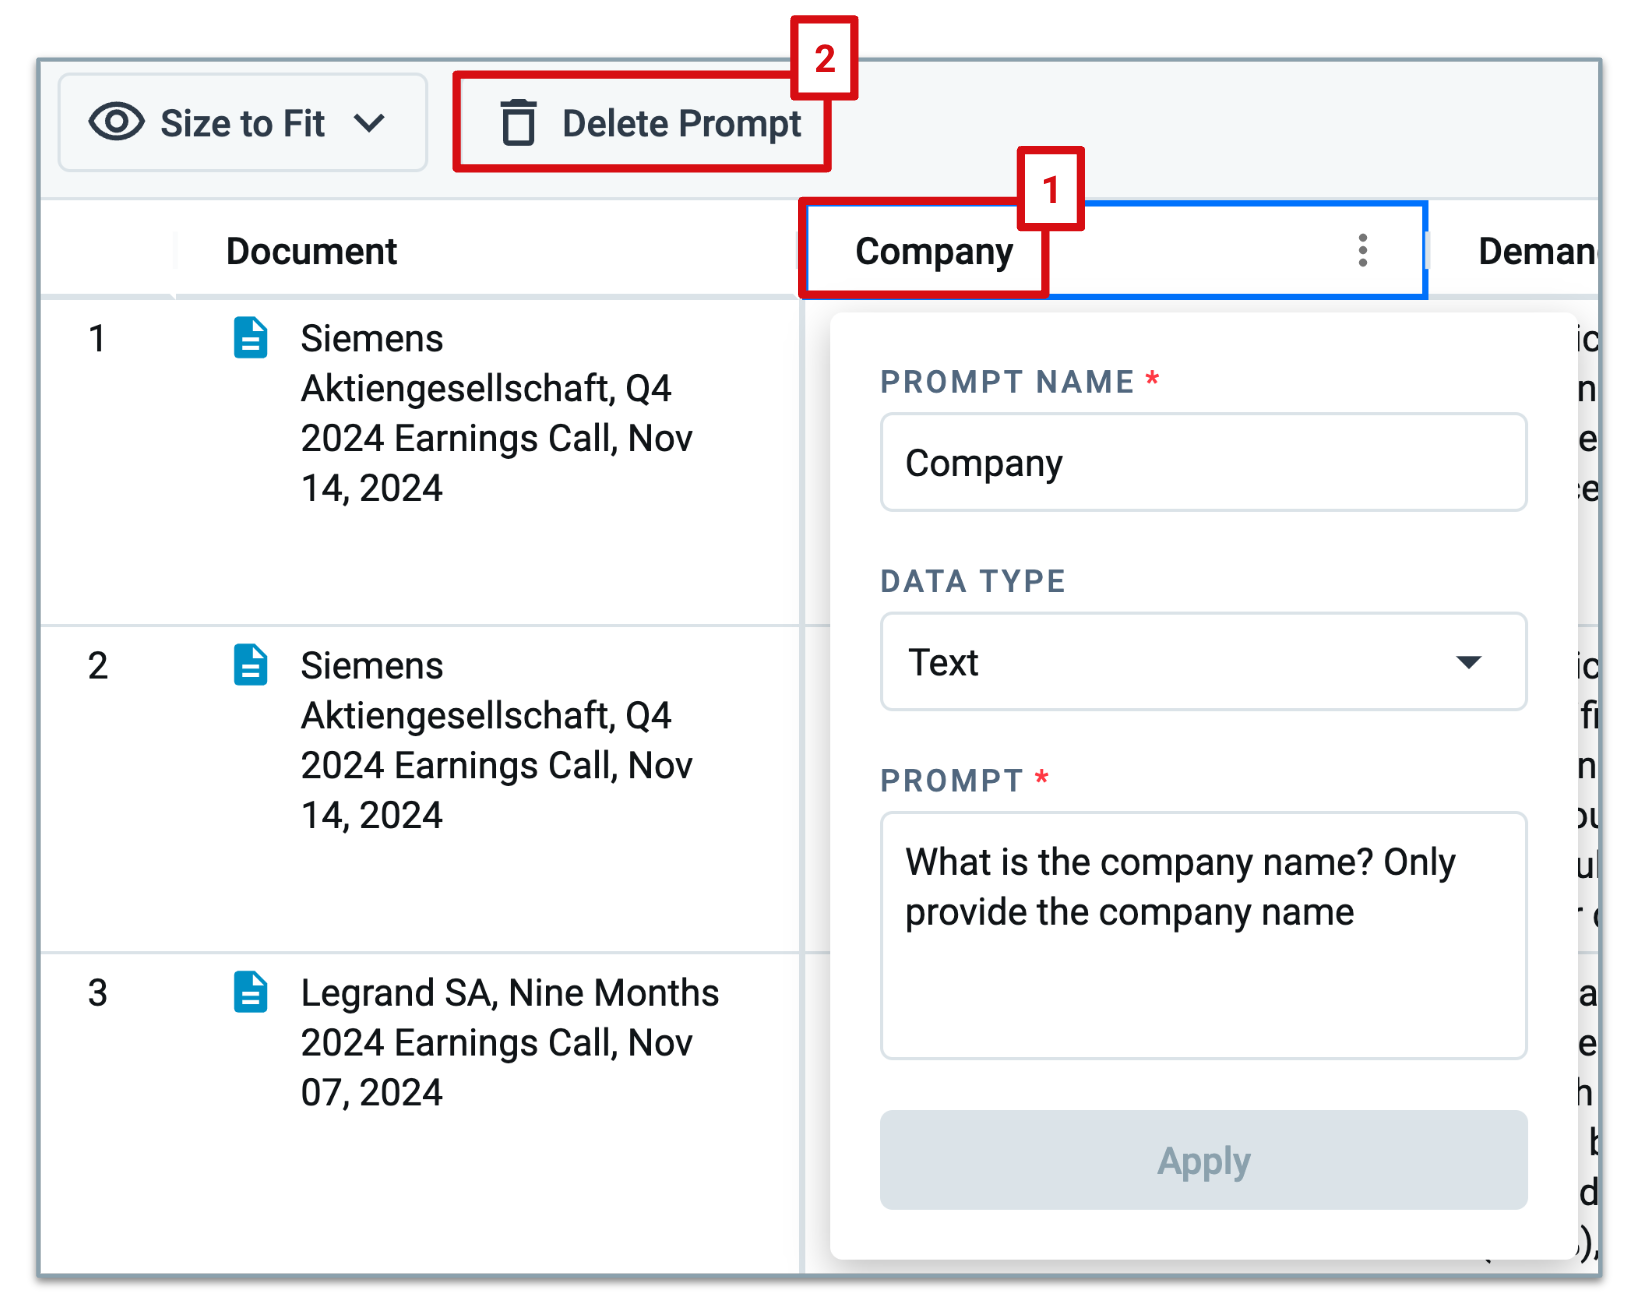Viewport: 1630px width, 1310px height.
Task: Open the row 1 Siemens Q4 2024 Earnings Call document
Action: (497, 413)
